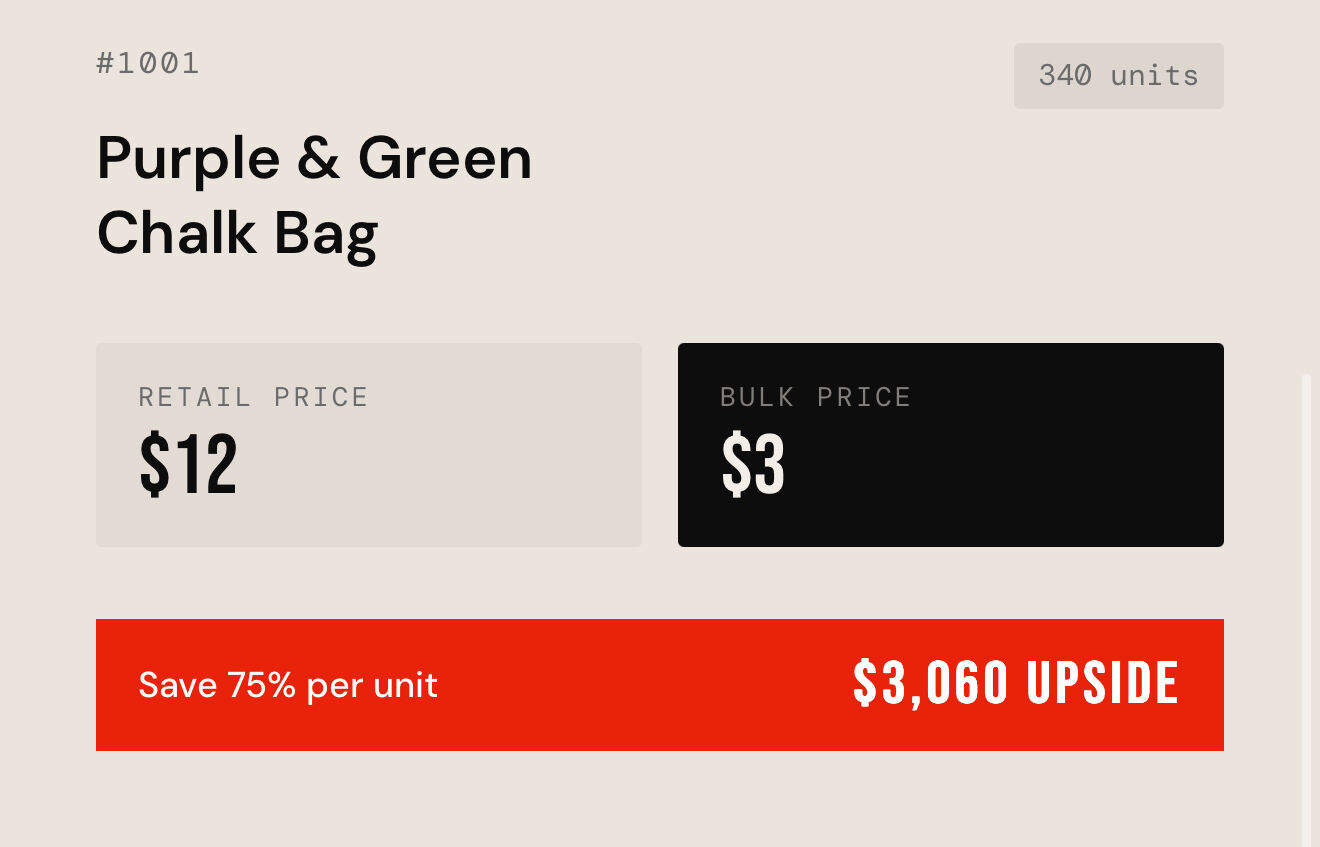Click the word Purple in the title
Screen dimensions: 1320x847
coord(188,159)
